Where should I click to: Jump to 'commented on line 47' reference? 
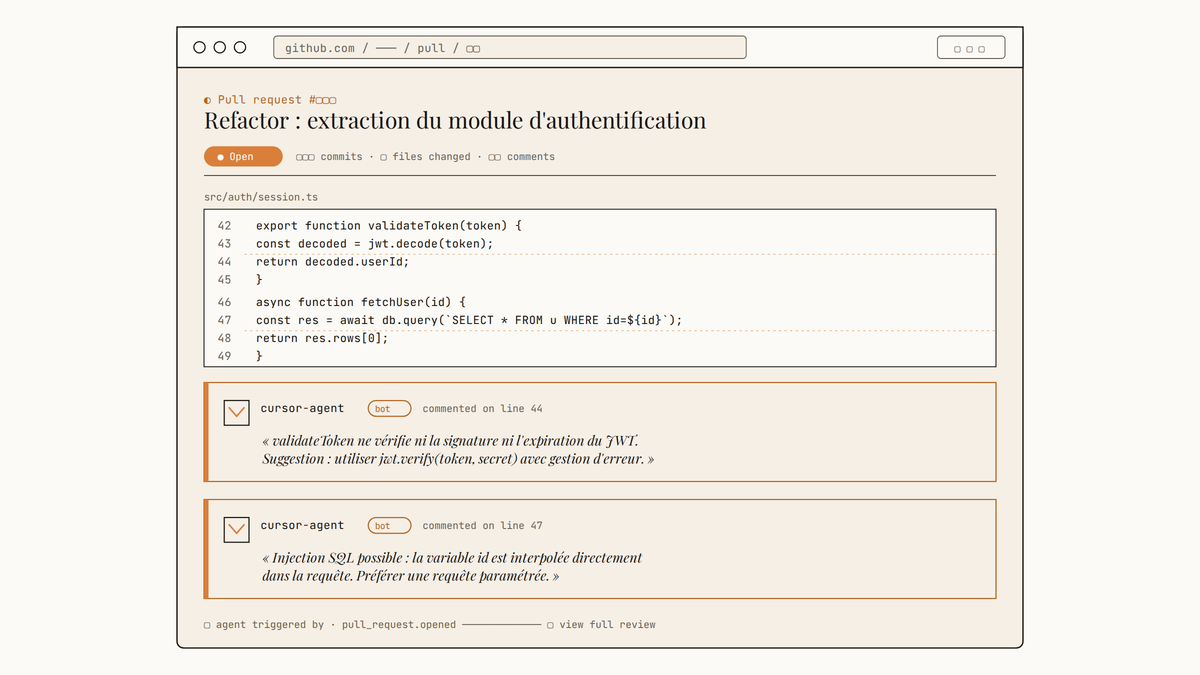click(x=483, y=526)
